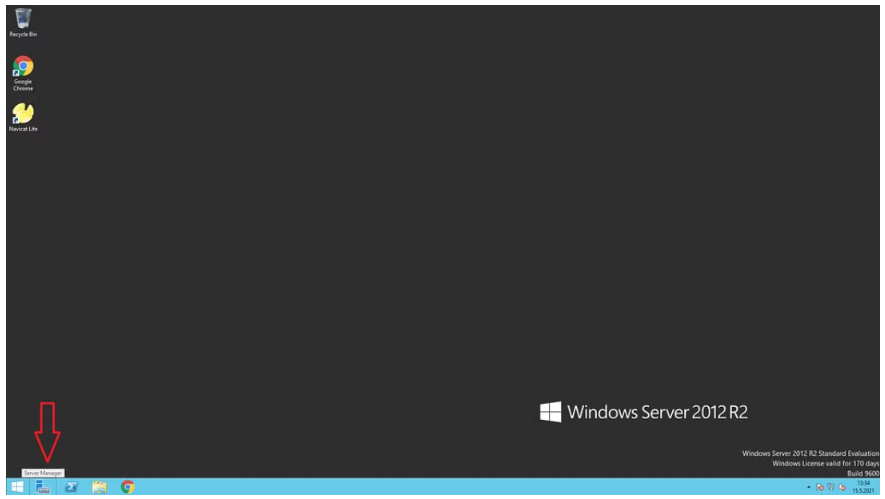Open the Action Center flag icon
The width and height of the screenshot is (885, 499).
coord(820,487)
